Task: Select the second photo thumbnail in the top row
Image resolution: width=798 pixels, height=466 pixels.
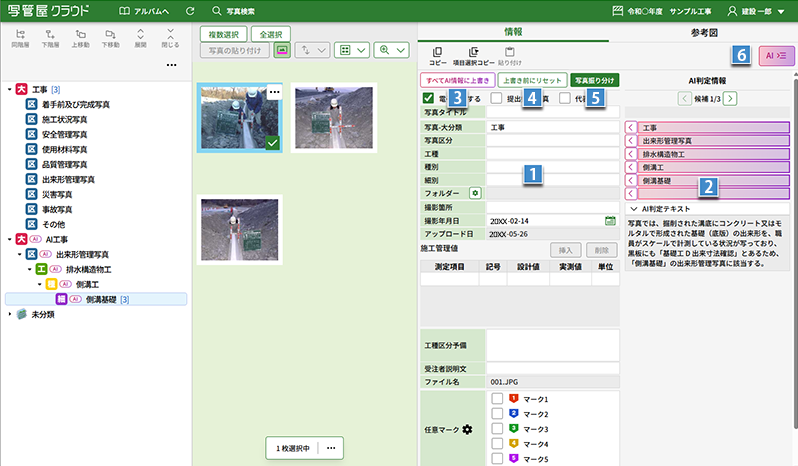Action: [x=334, y=118]
